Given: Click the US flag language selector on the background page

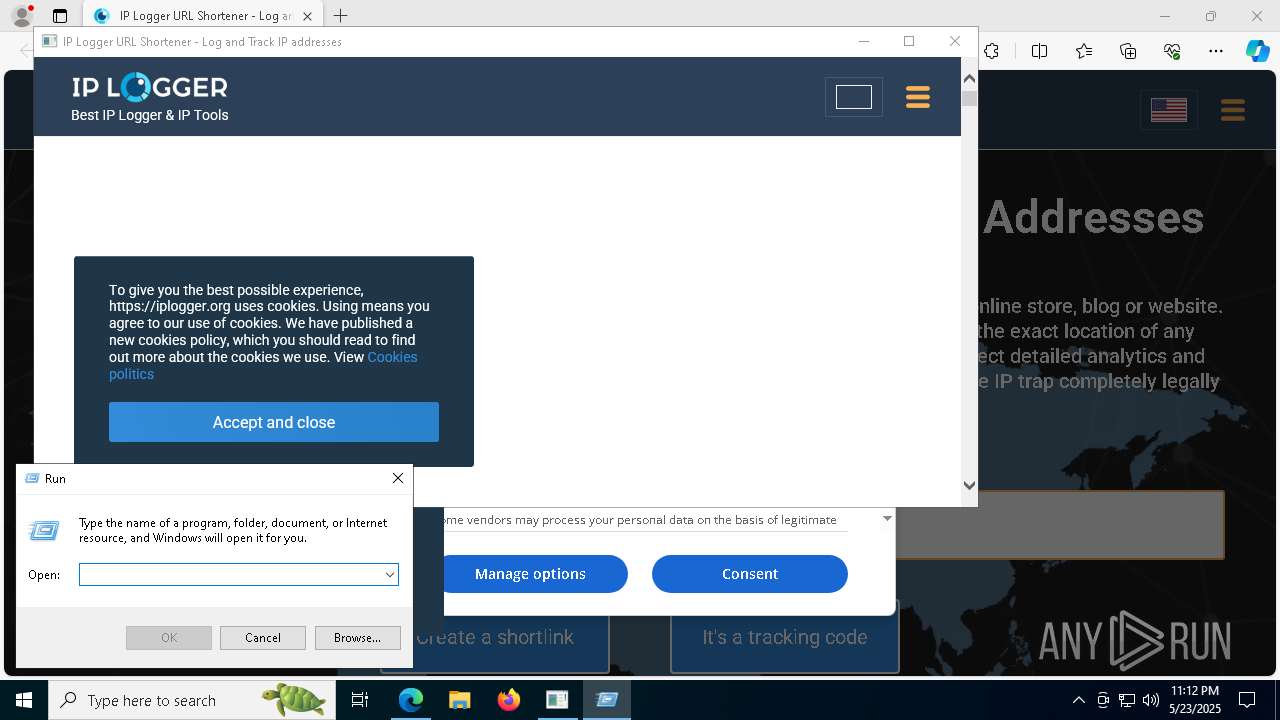Looking at the screenshot, I should tap(1168, 110).
